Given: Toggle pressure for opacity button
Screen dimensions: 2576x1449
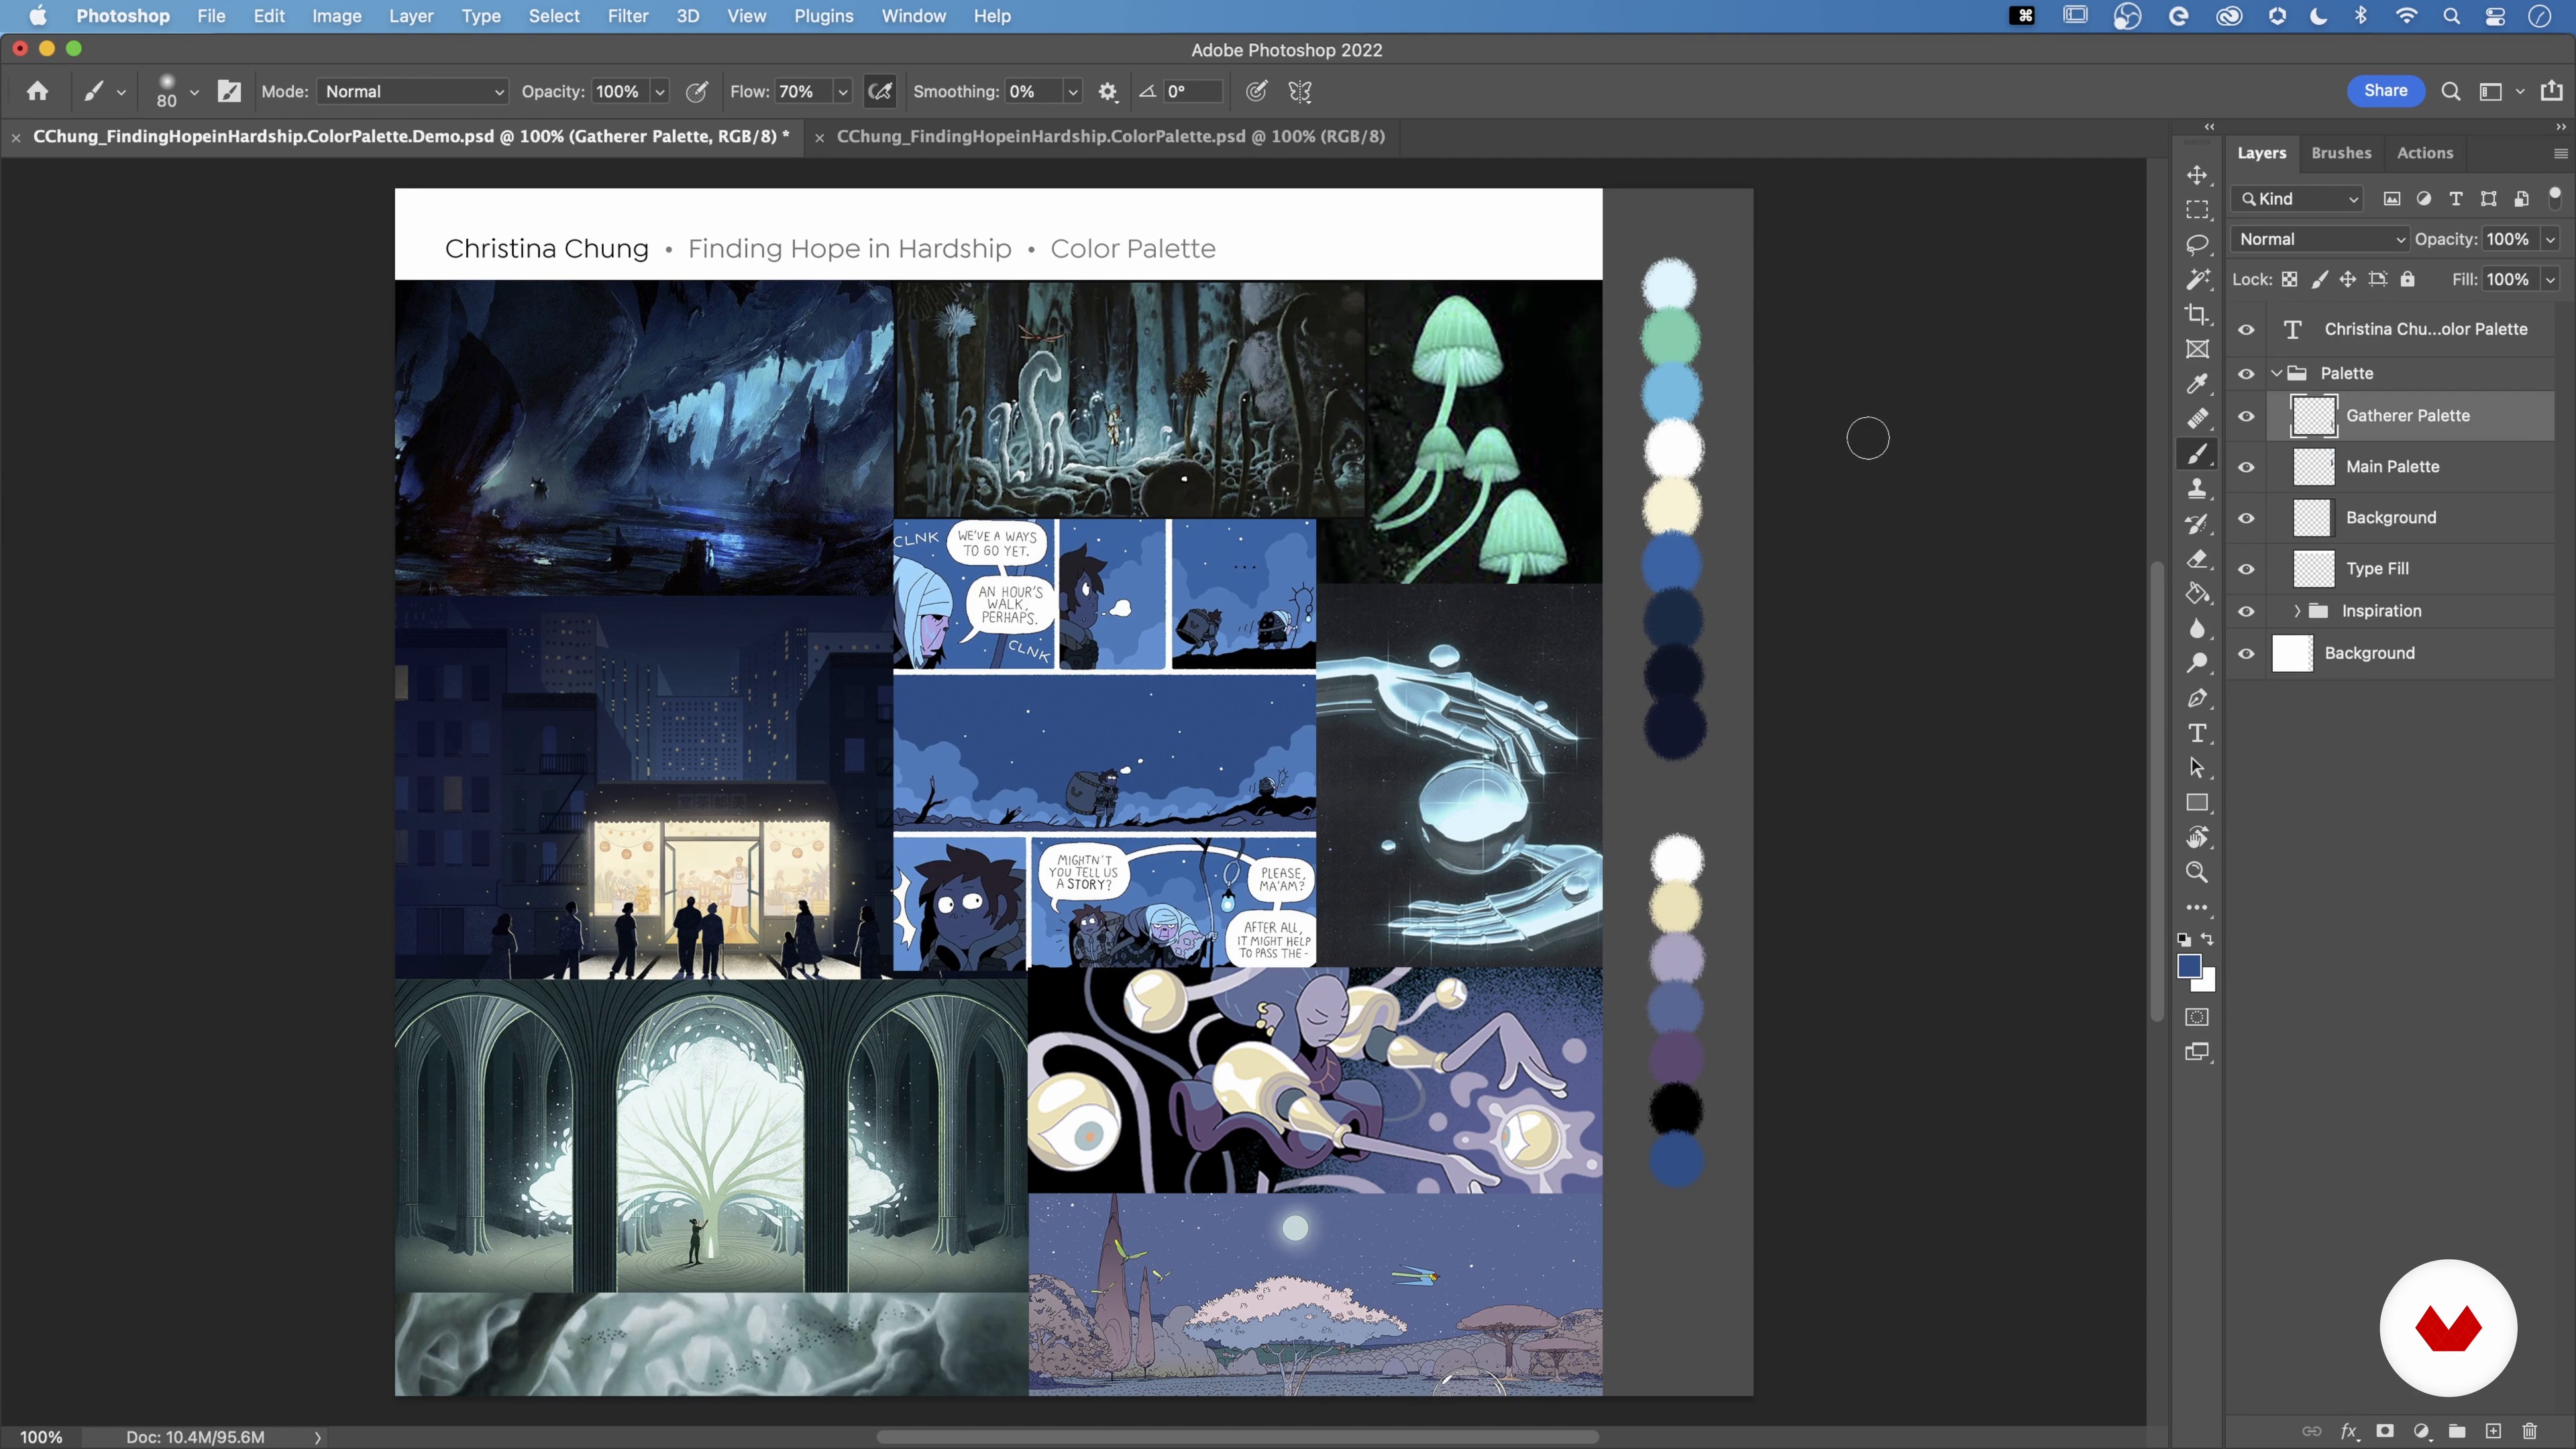Looking at the screenshot, I should pos(697,91).
